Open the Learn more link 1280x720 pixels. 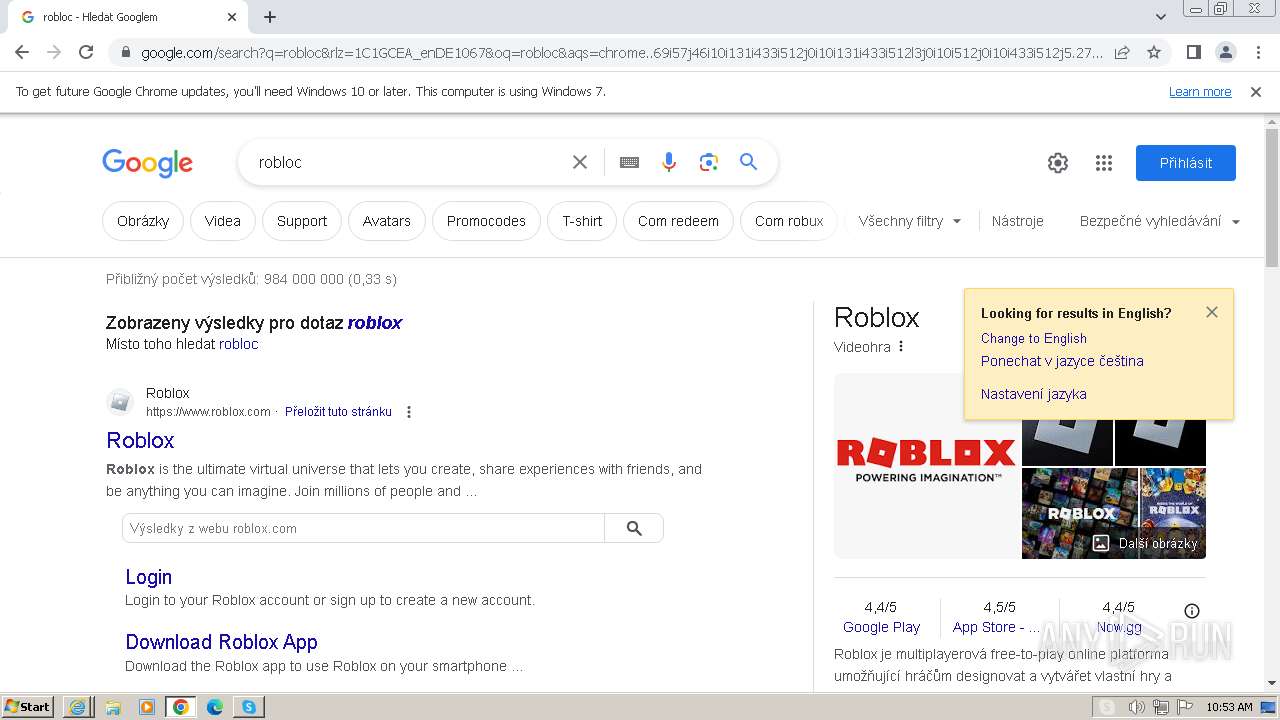(x=1200, y=91)
